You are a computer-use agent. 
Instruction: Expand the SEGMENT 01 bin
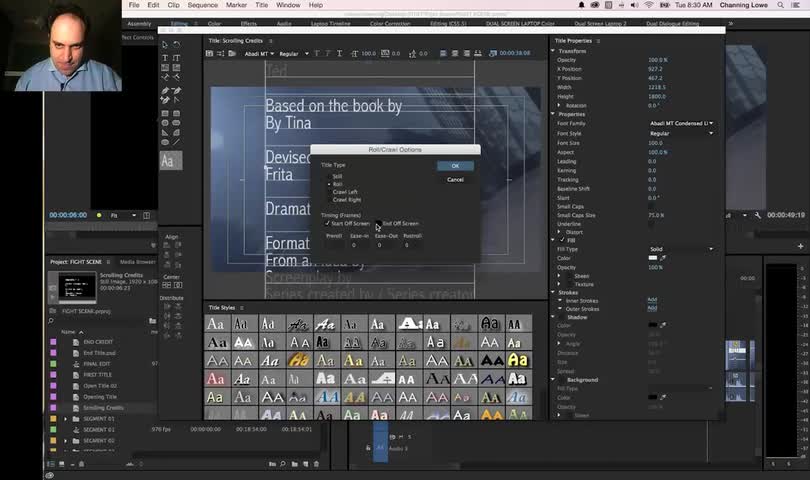[66, 419]
